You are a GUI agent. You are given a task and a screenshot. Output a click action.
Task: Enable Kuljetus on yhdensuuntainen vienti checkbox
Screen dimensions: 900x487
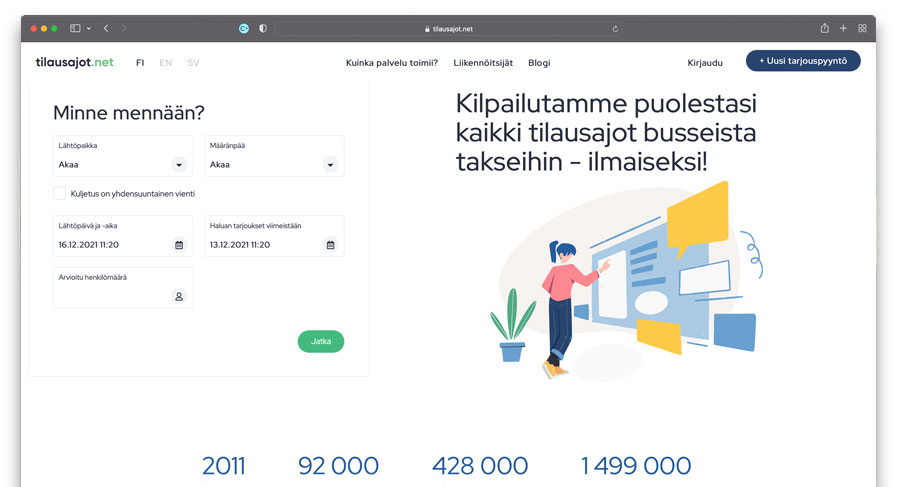pyautogui.click(x=60, y=193)
